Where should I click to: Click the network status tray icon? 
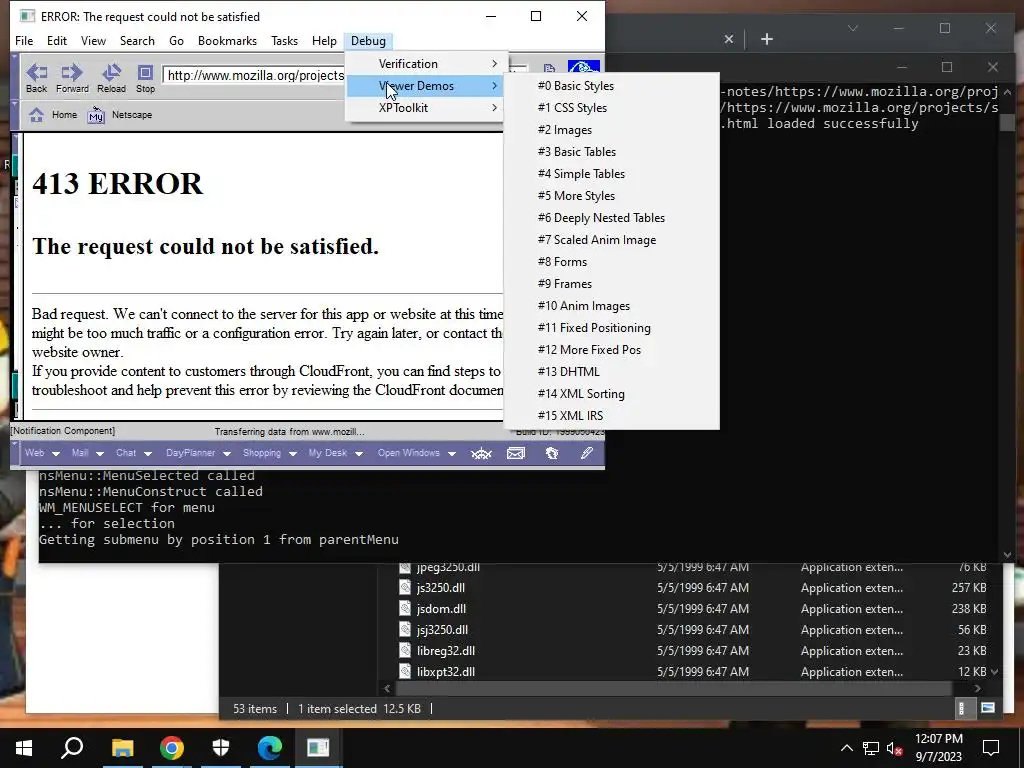coord(871,748)
